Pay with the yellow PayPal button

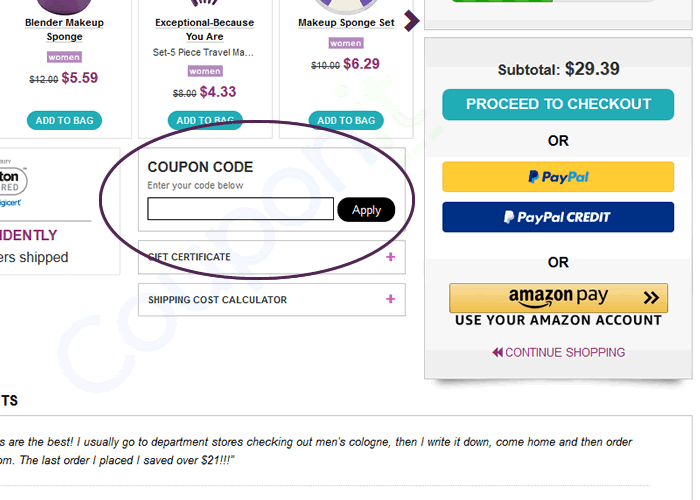pos(558,177)
